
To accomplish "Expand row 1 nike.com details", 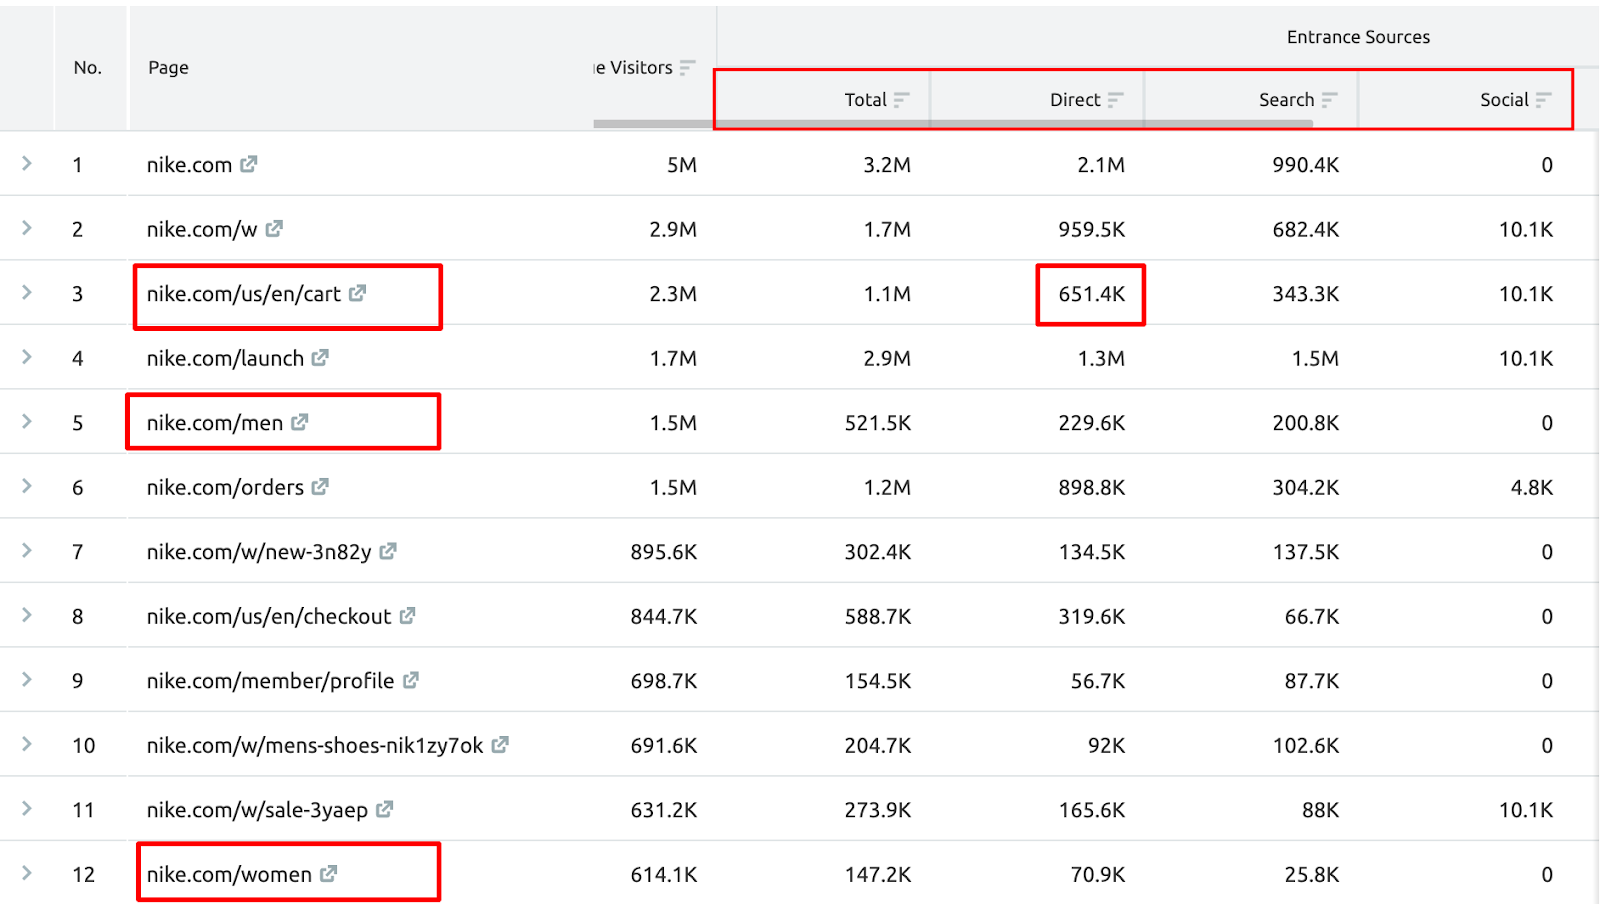I will pyautogui.click(x=27, y=163).
